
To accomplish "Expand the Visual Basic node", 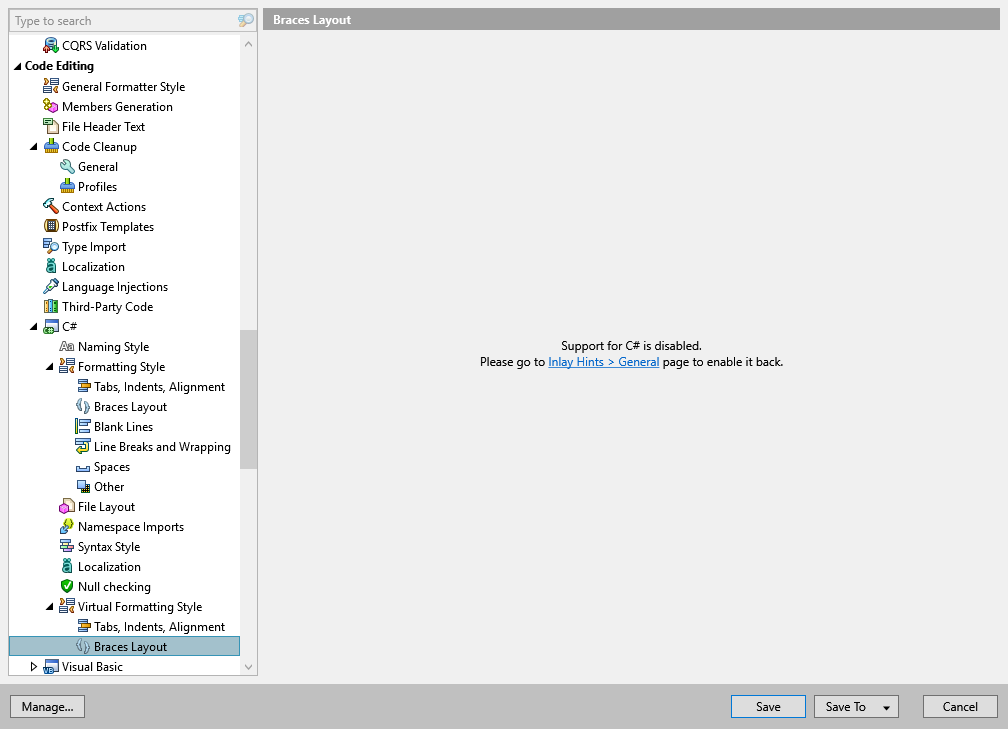I will (33, 666).
